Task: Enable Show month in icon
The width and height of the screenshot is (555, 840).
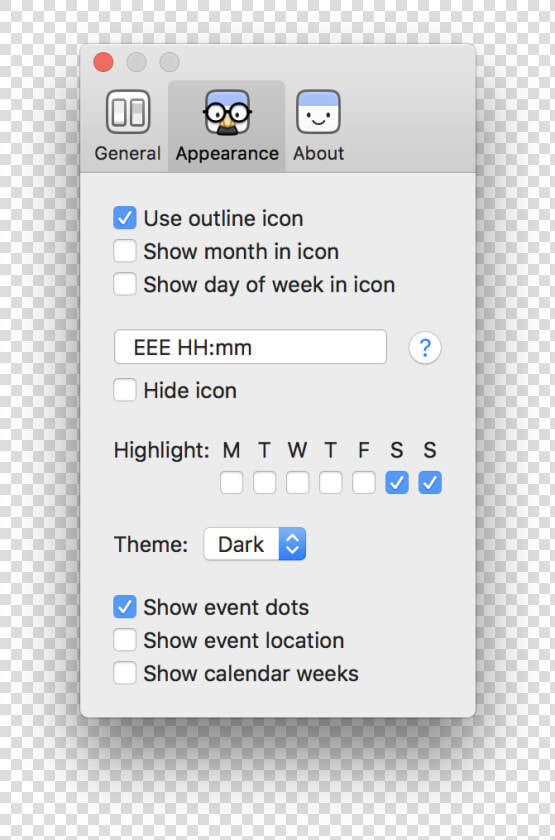Action: (125, 251)
